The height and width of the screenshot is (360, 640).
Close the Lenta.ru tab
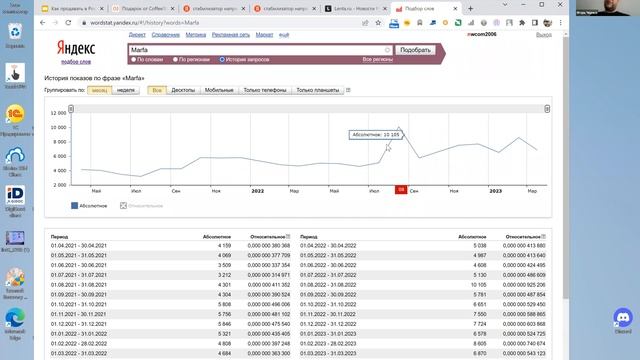coord(384,8)
